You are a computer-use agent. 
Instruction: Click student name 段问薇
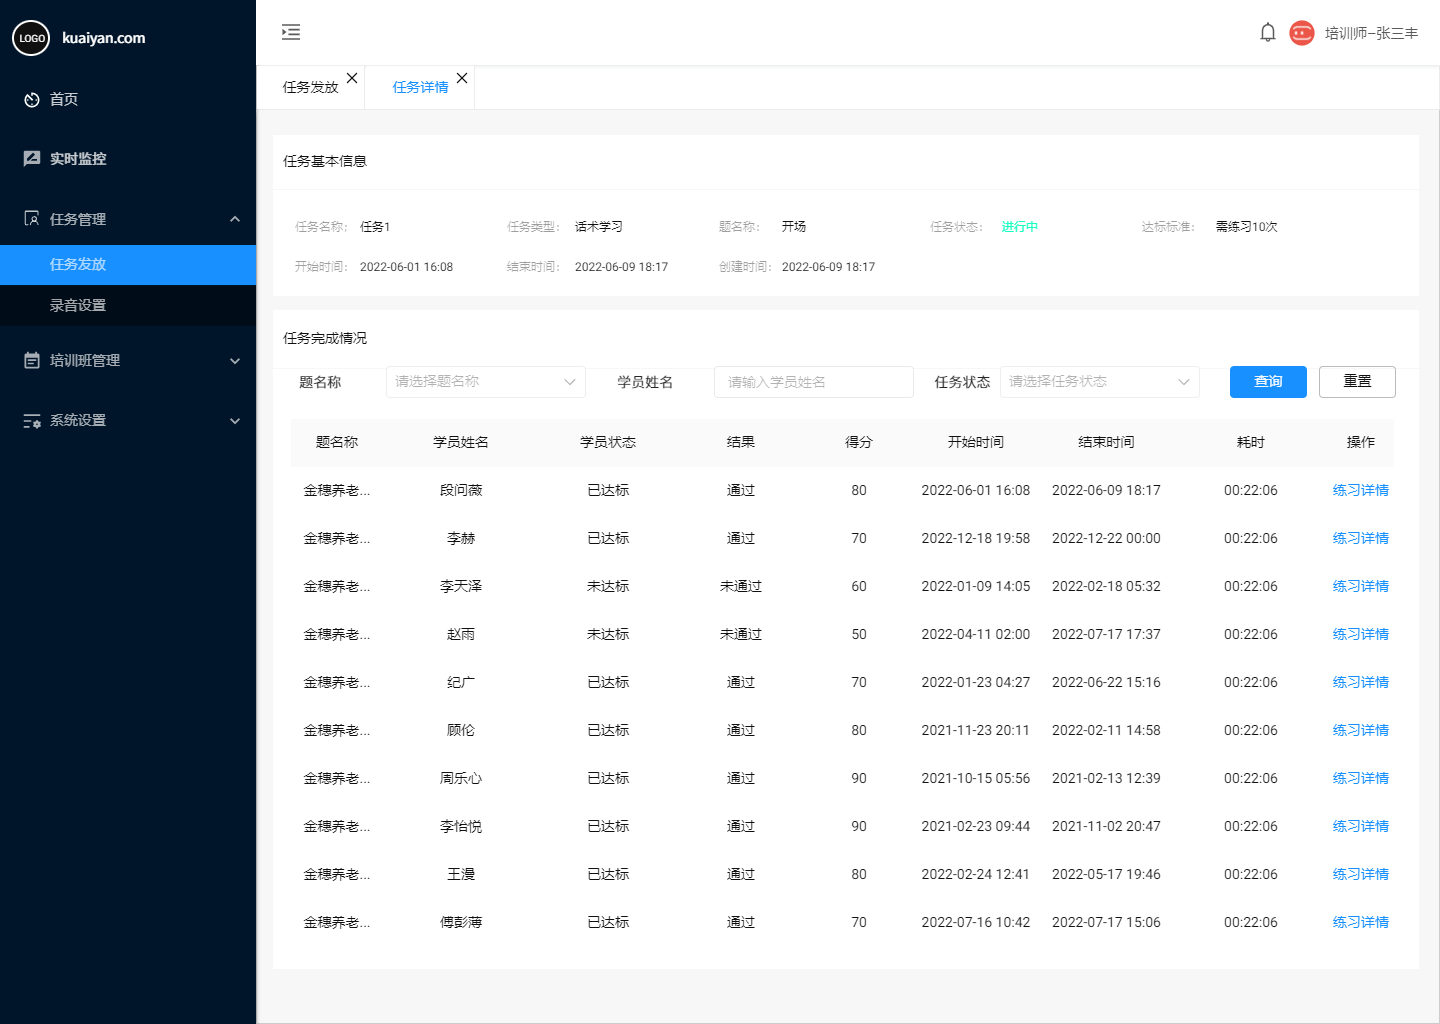tap(461, 490)
